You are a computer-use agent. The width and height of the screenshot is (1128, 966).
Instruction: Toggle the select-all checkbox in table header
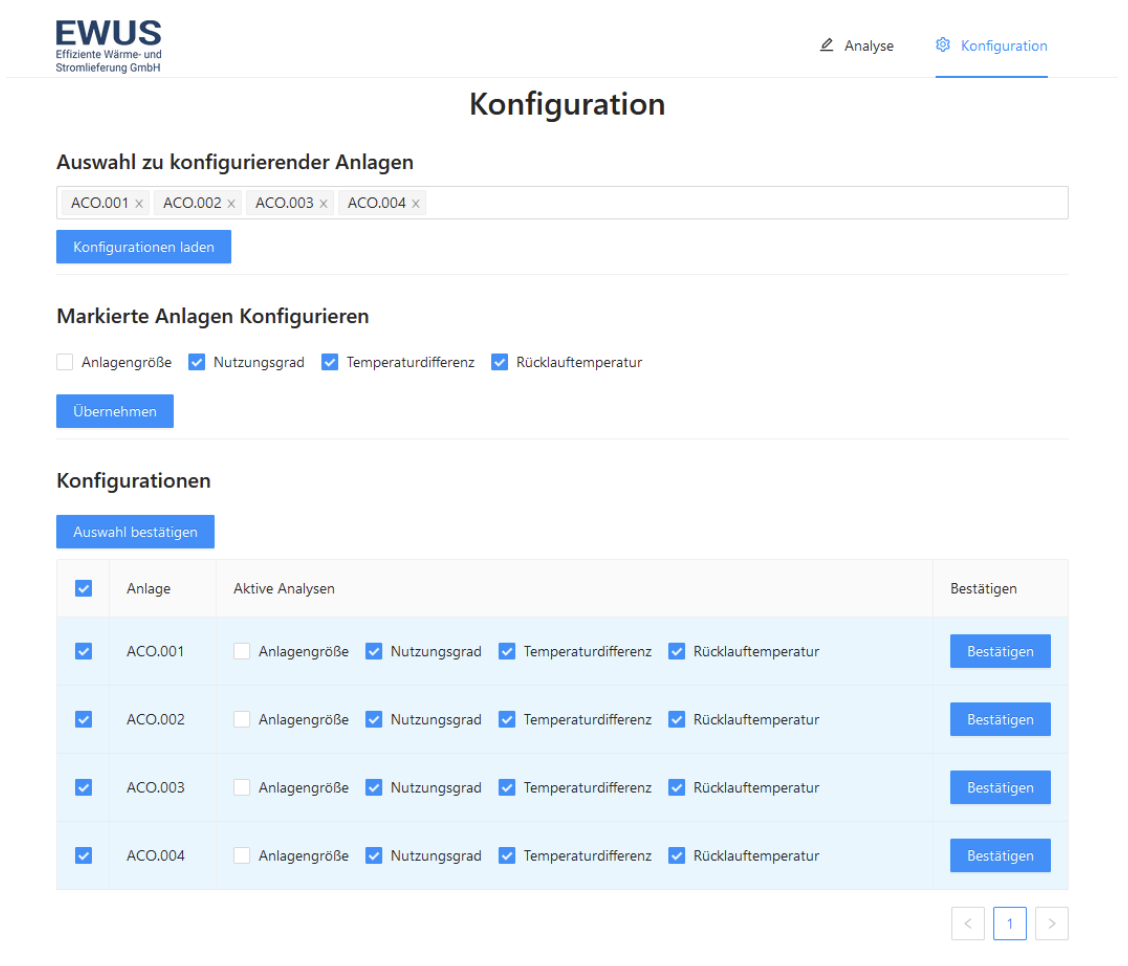click(84, 589)
